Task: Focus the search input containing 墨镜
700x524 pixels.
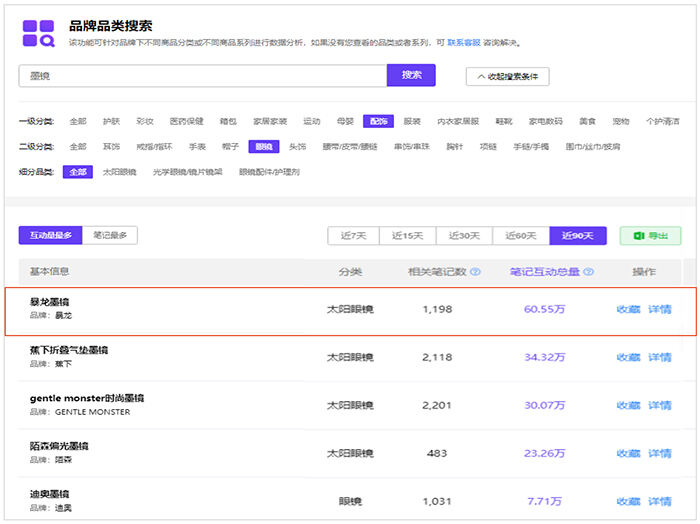Action: [200, 76]
